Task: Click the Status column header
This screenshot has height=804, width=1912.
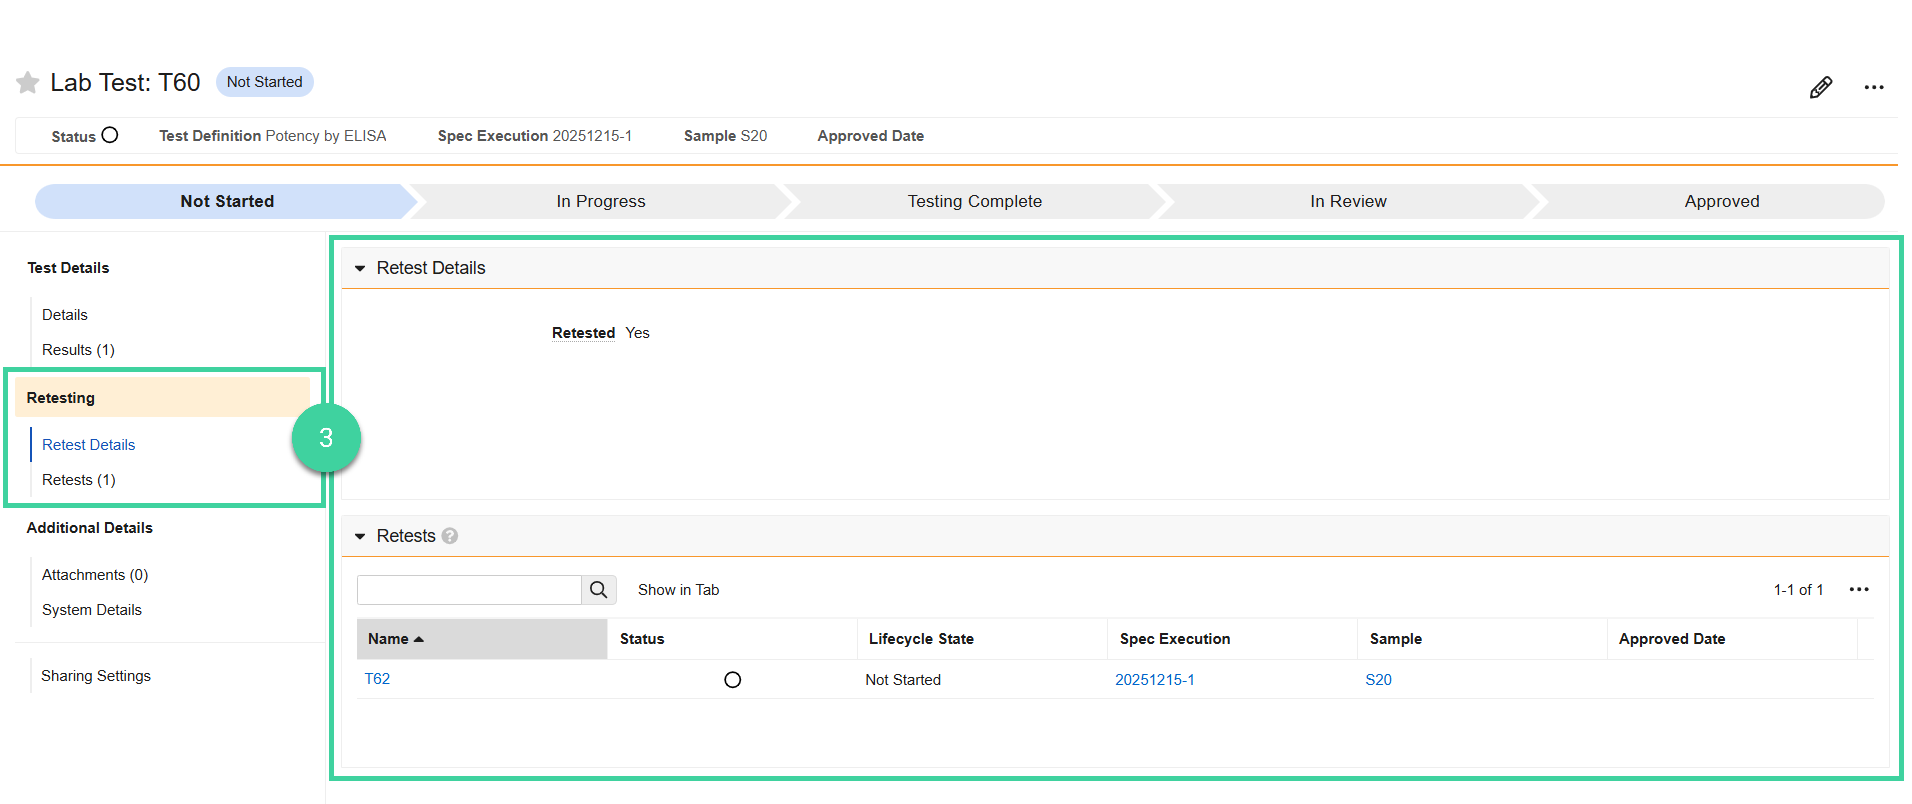Action: pyautogui.click(x=732, y=639)
